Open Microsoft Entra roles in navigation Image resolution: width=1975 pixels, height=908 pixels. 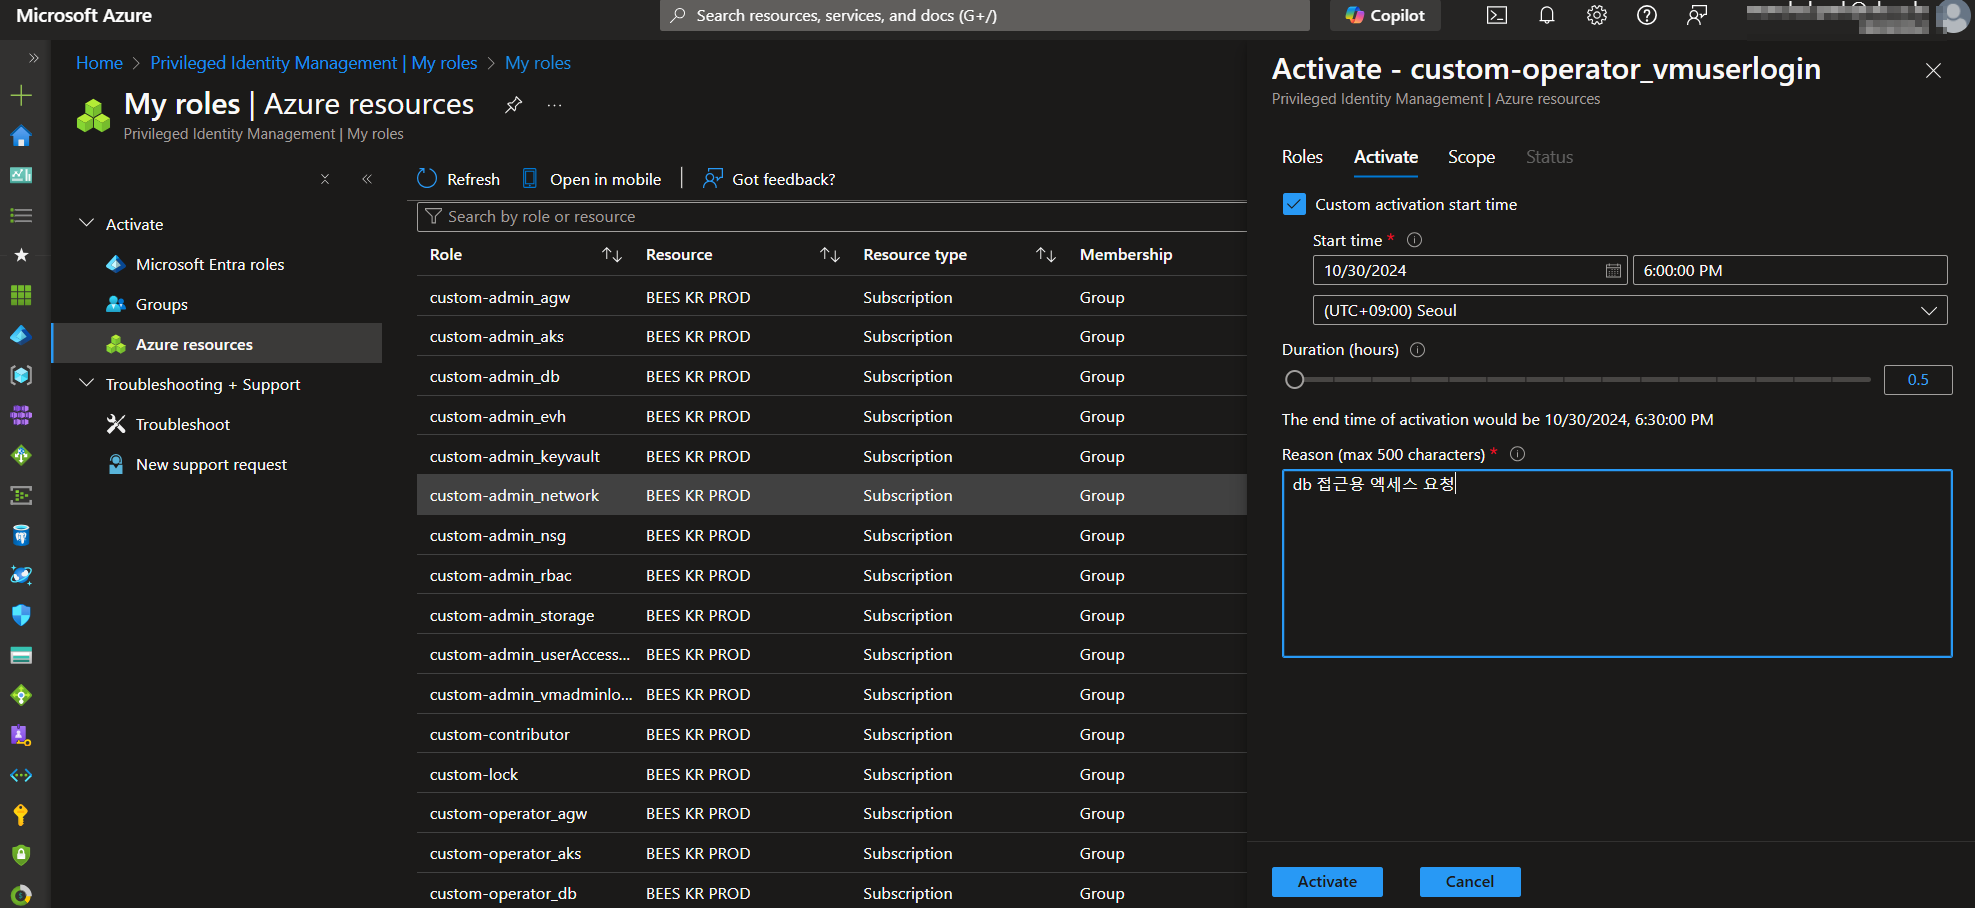tap(210, 264)
